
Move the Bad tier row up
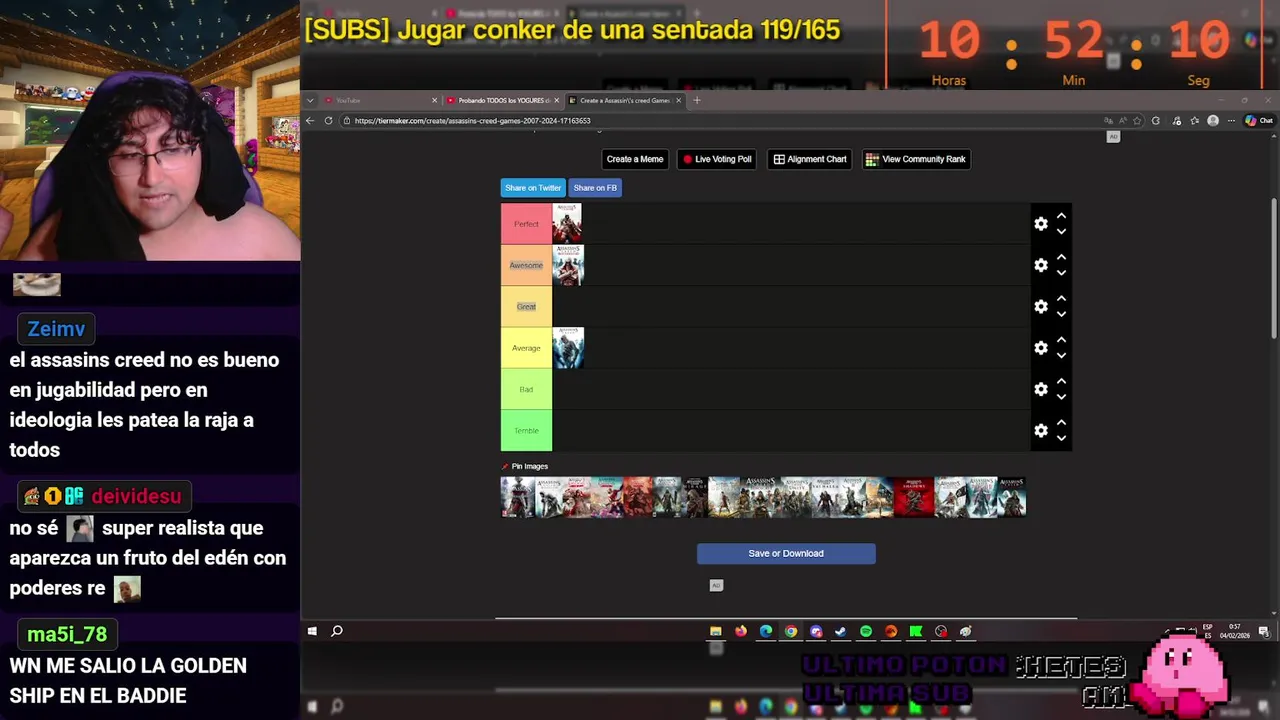pos(1062,381)
